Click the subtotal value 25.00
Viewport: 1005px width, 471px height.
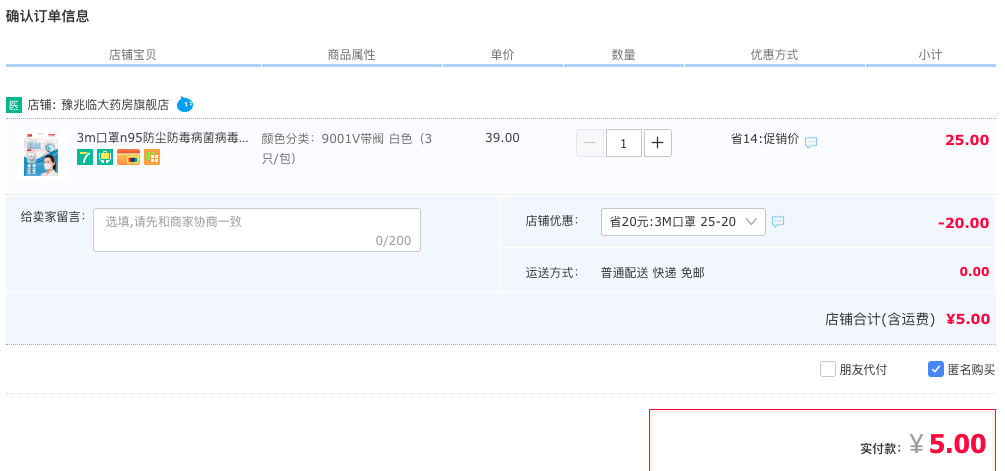pyautogui.click(x=967, y=140)
